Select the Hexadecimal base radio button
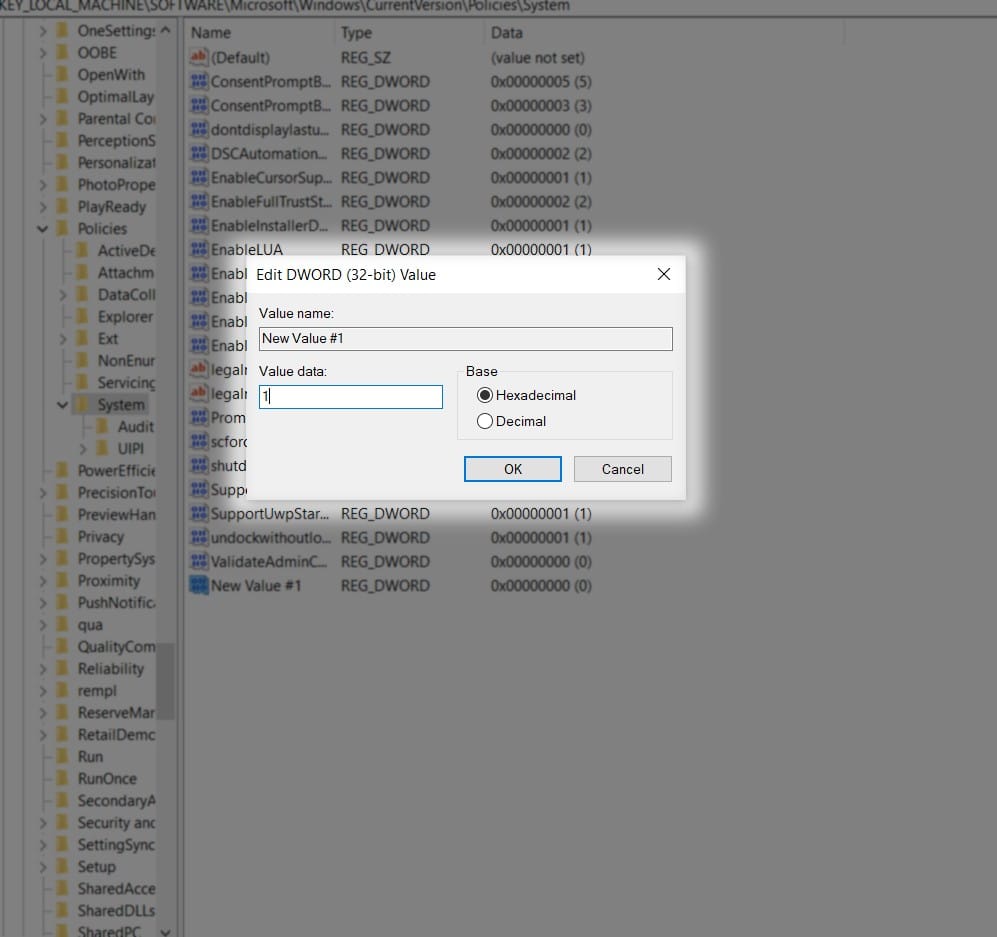The width and height of the screenshot is (997, 937). [485, 395]
